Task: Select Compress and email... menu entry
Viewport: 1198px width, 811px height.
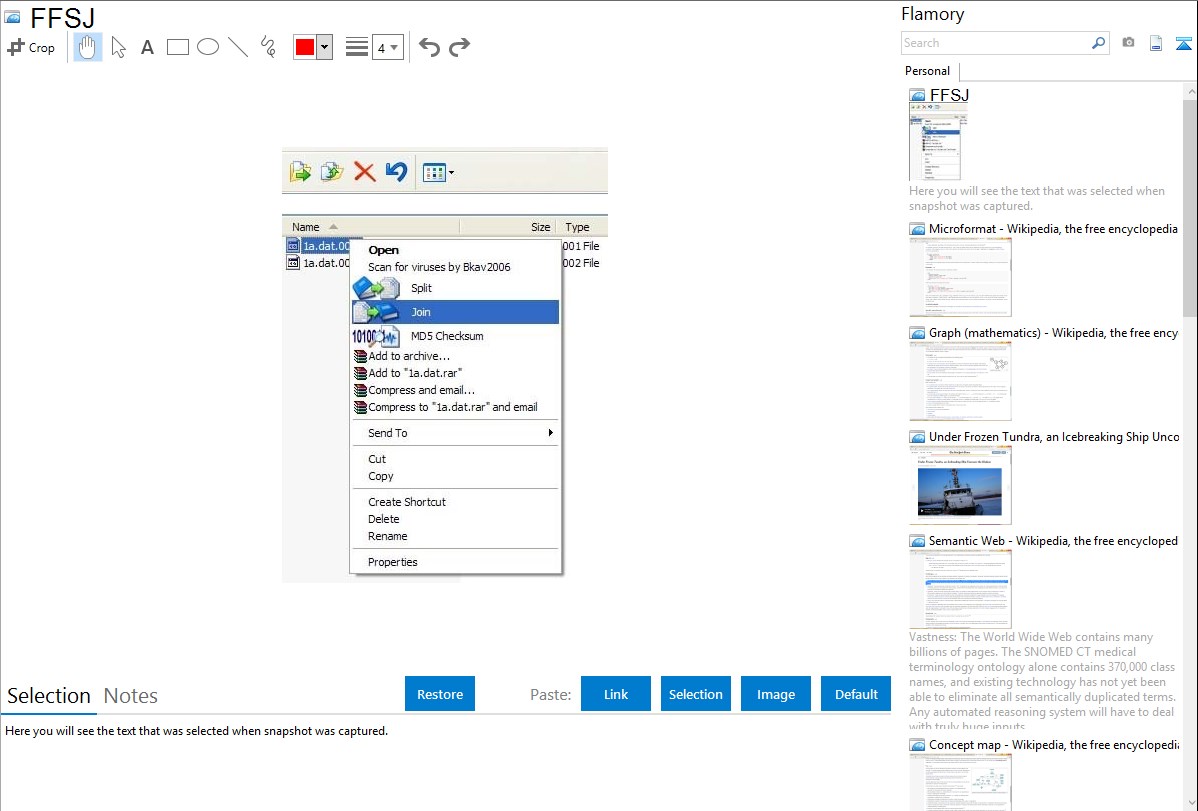Action: pos(455,390)
